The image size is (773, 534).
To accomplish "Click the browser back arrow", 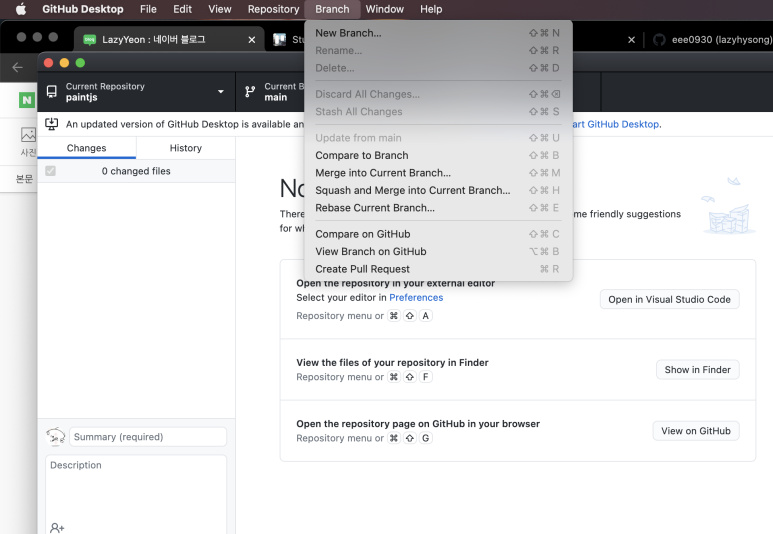I will 17,67.
